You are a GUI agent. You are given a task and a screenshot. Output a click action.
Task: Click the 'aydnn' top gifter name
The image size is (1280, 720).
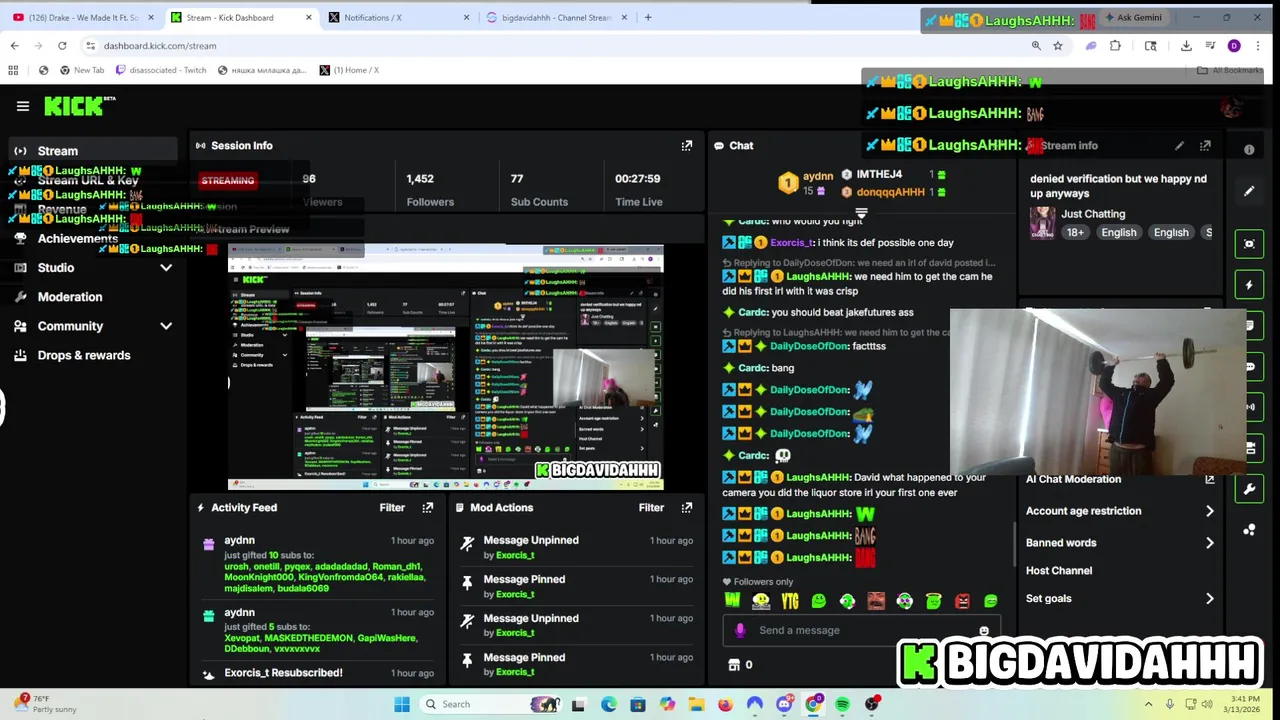817,177
